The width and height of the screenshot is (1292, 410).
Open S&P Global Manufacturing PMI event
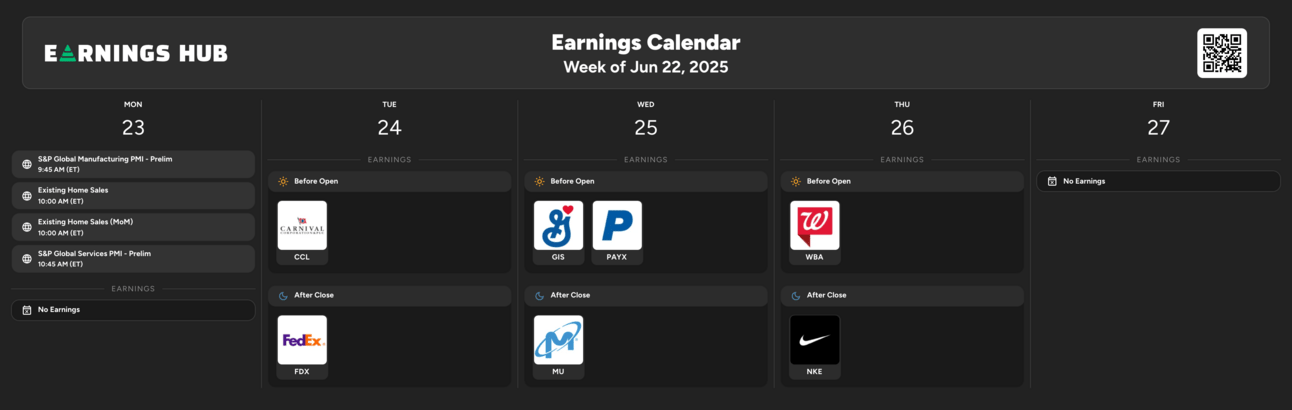coord(133,164)
